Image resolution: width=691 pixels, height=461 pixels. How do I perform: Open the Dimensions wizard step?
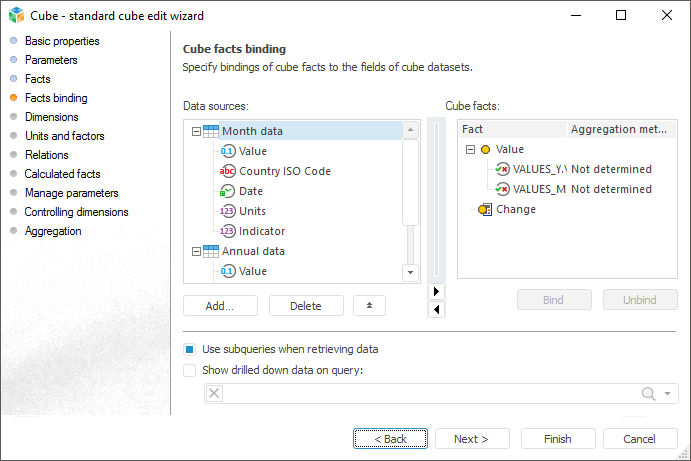click(x=51, y=117)
